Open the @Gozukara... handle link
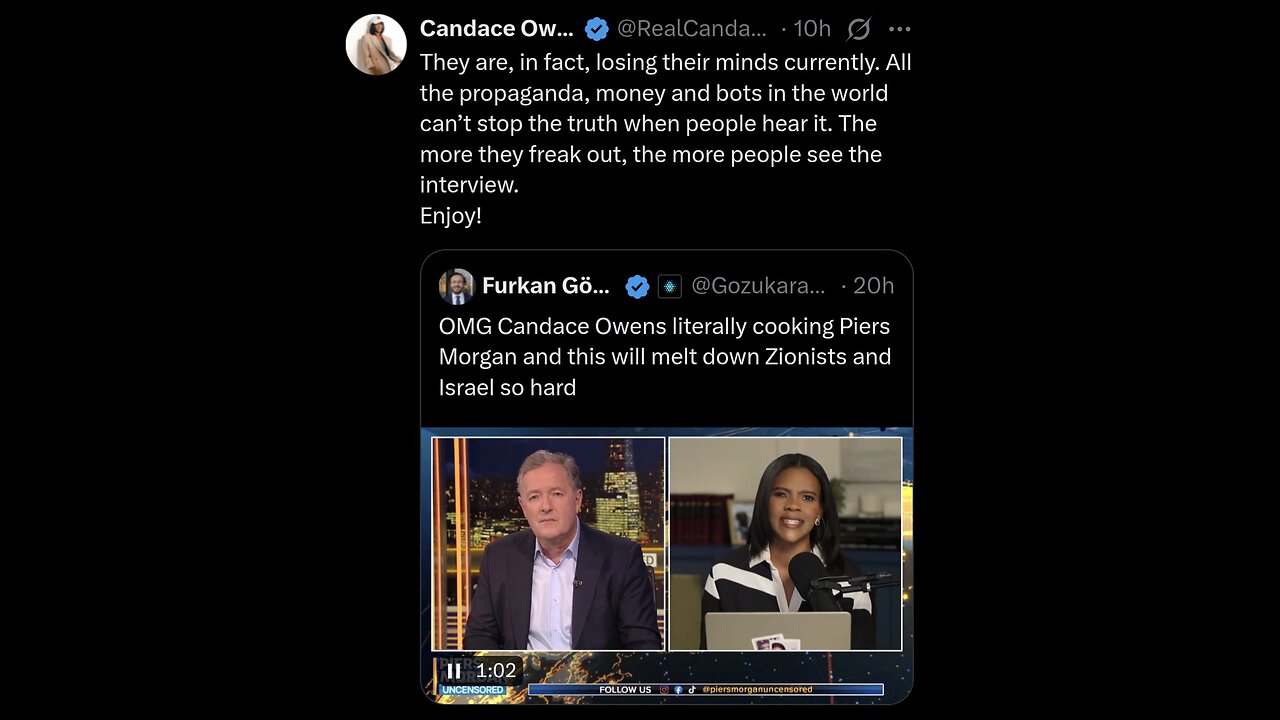 pos(758,286)
